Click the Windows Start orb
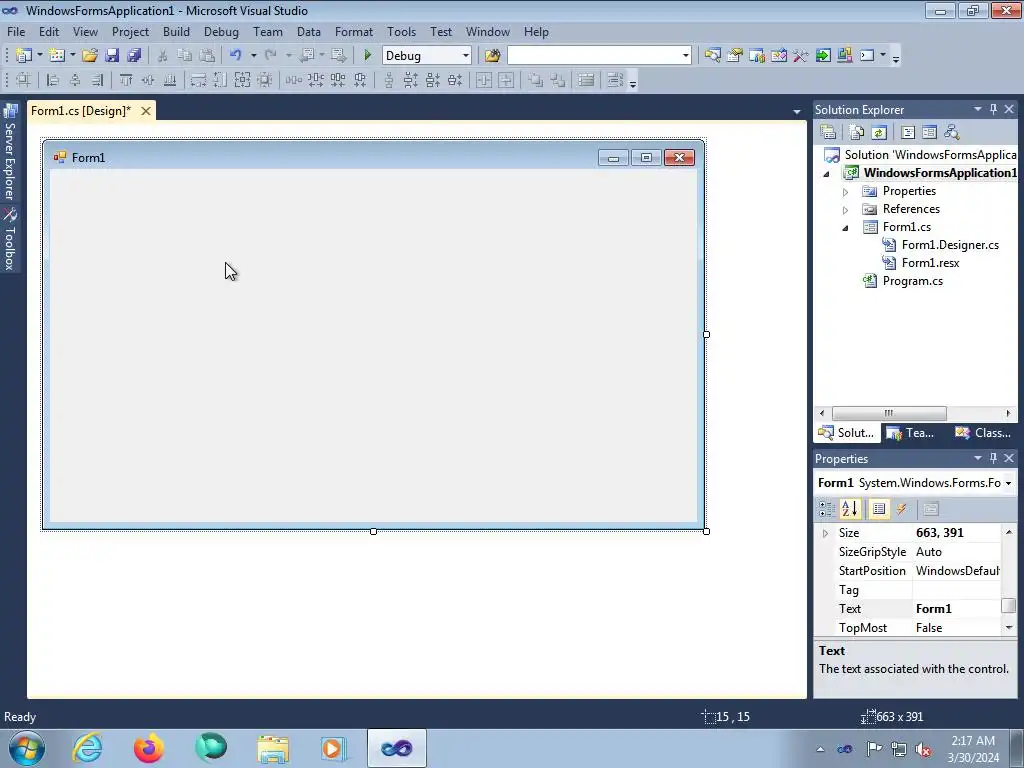 tap(27, 748)
